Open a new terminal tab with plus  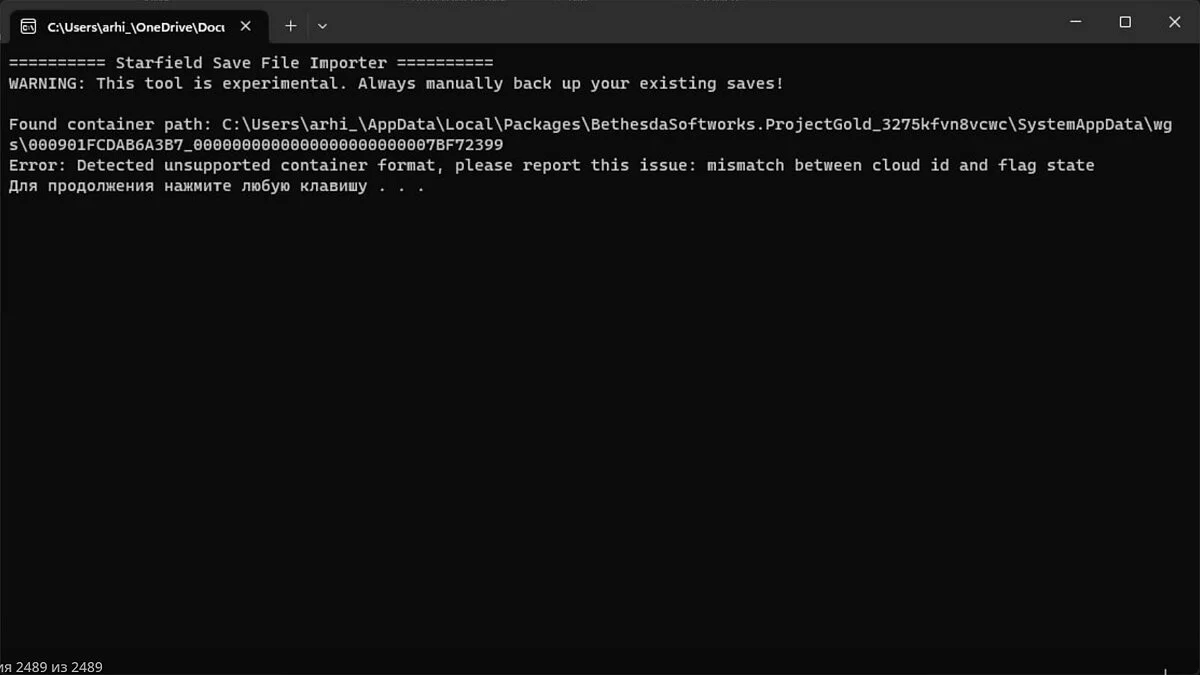click(x=290, y=26)
